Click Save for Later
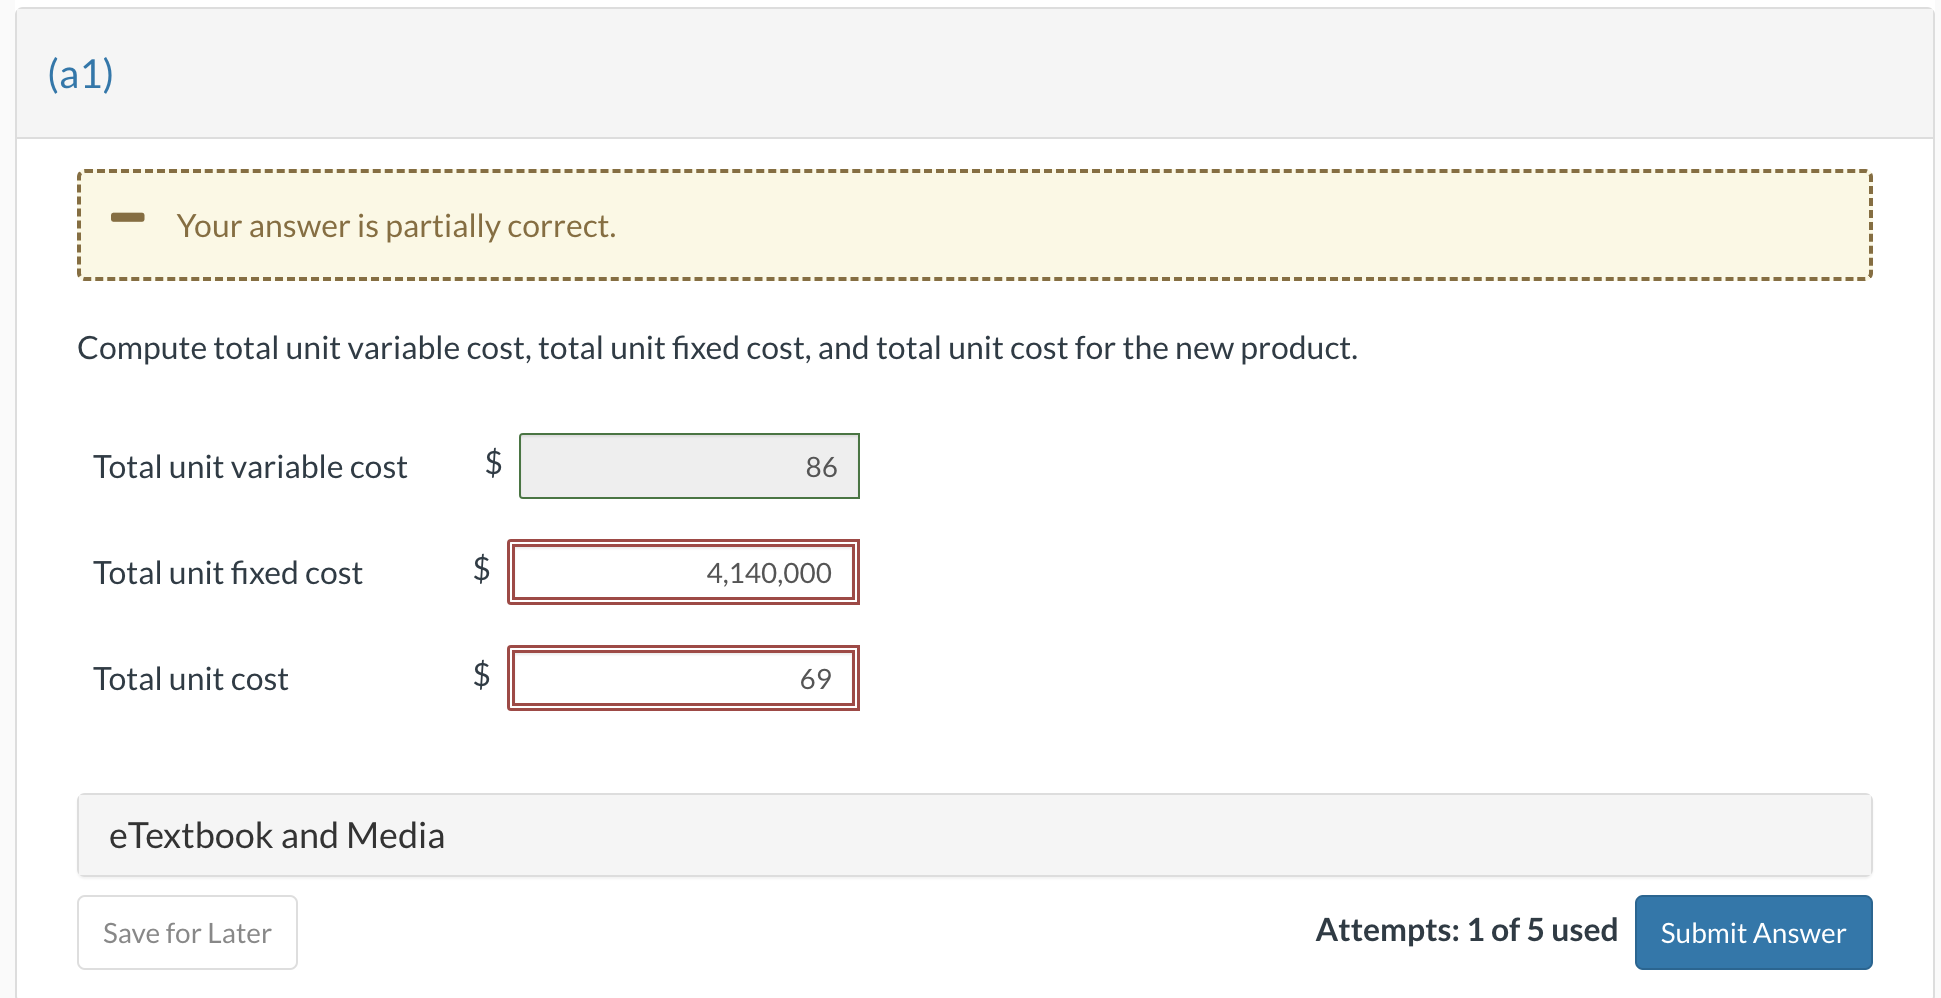This screenshot has width=1941, height=998. tap(186, 932)
